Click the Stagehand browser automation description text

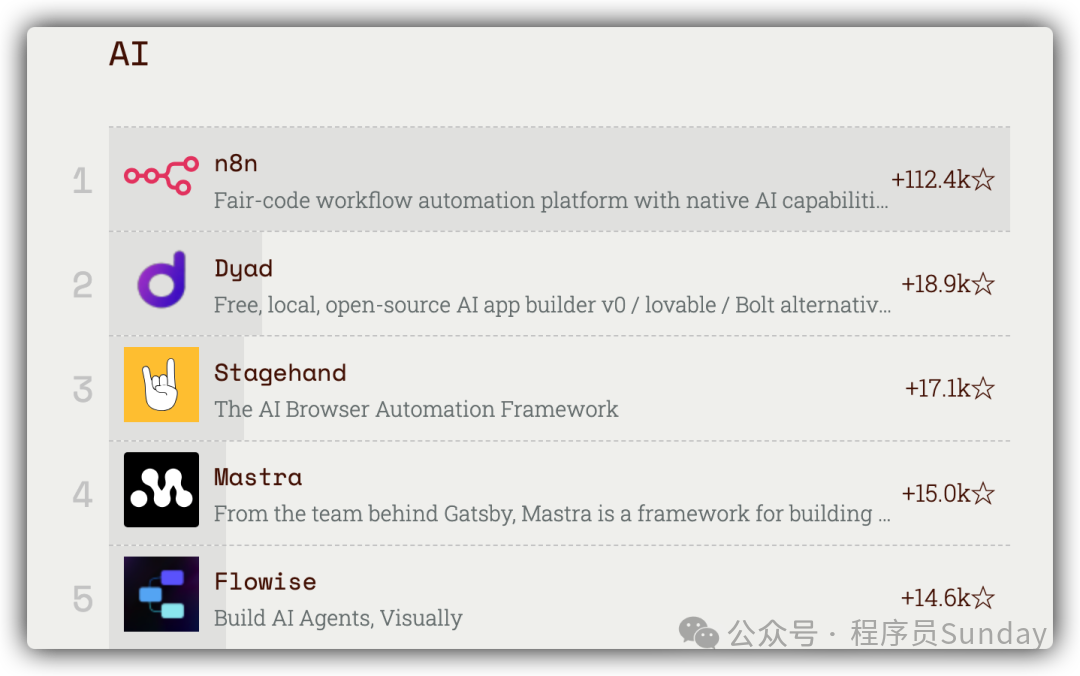point(416,409)
